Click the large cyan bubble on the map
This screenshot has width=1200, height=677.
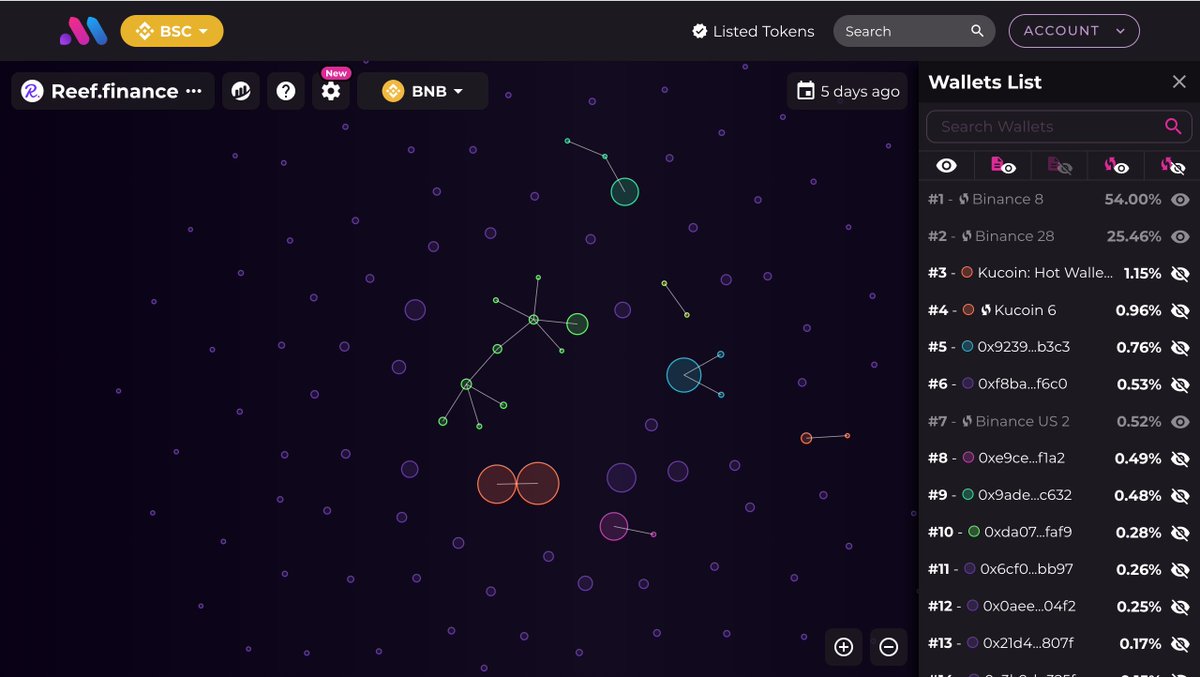pos(684,375)
